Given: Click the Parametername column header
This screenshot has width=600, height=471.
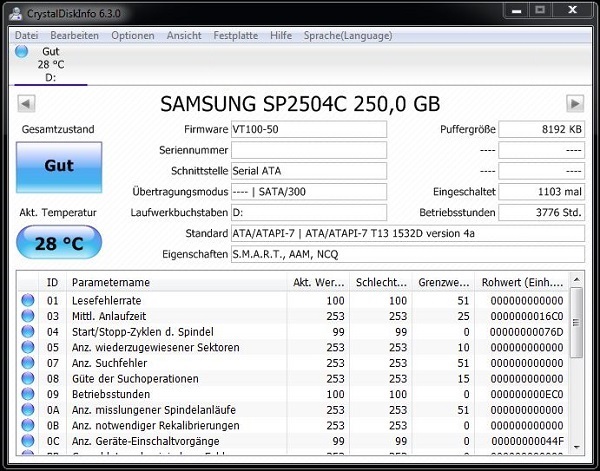Looking at the screenshot, I should point(176,282).
